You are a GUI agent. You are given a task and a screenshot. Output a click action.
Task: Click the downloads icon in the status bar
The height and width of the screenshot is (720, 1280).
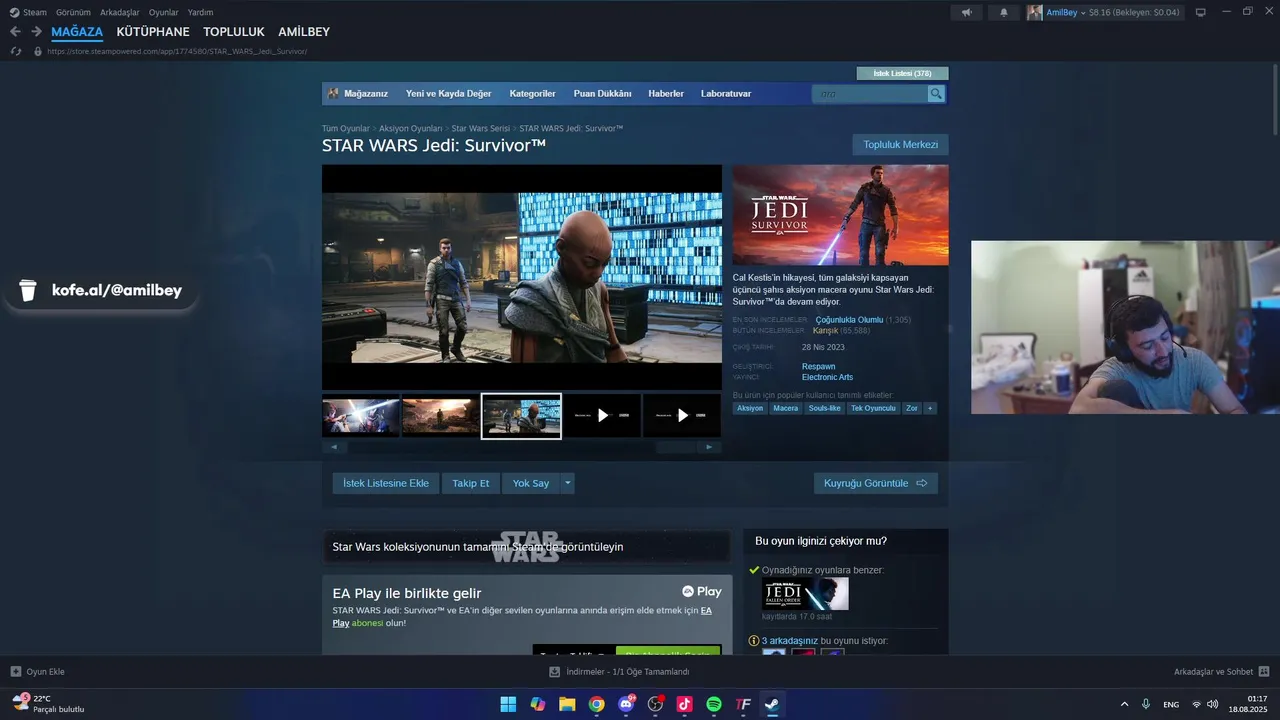coord(557,672)
